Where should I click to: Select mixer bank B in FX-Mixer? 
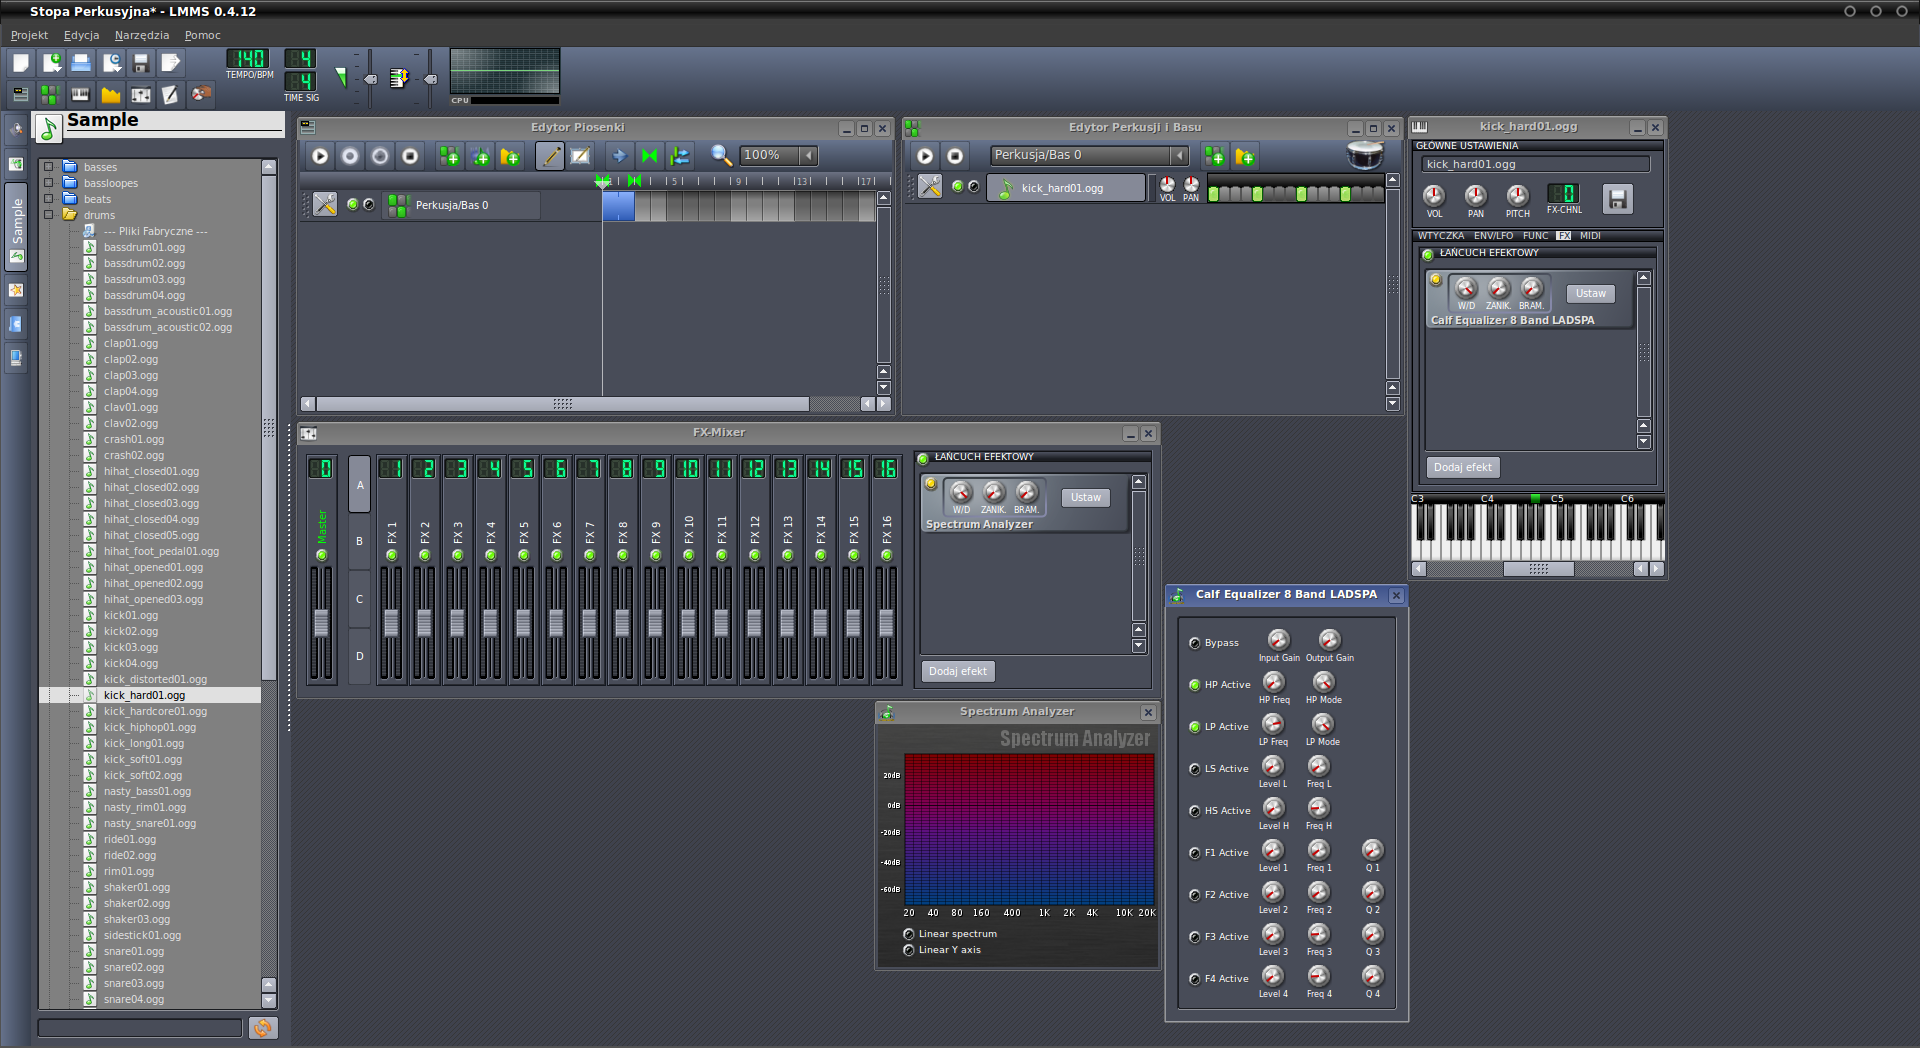coord(359,541)
